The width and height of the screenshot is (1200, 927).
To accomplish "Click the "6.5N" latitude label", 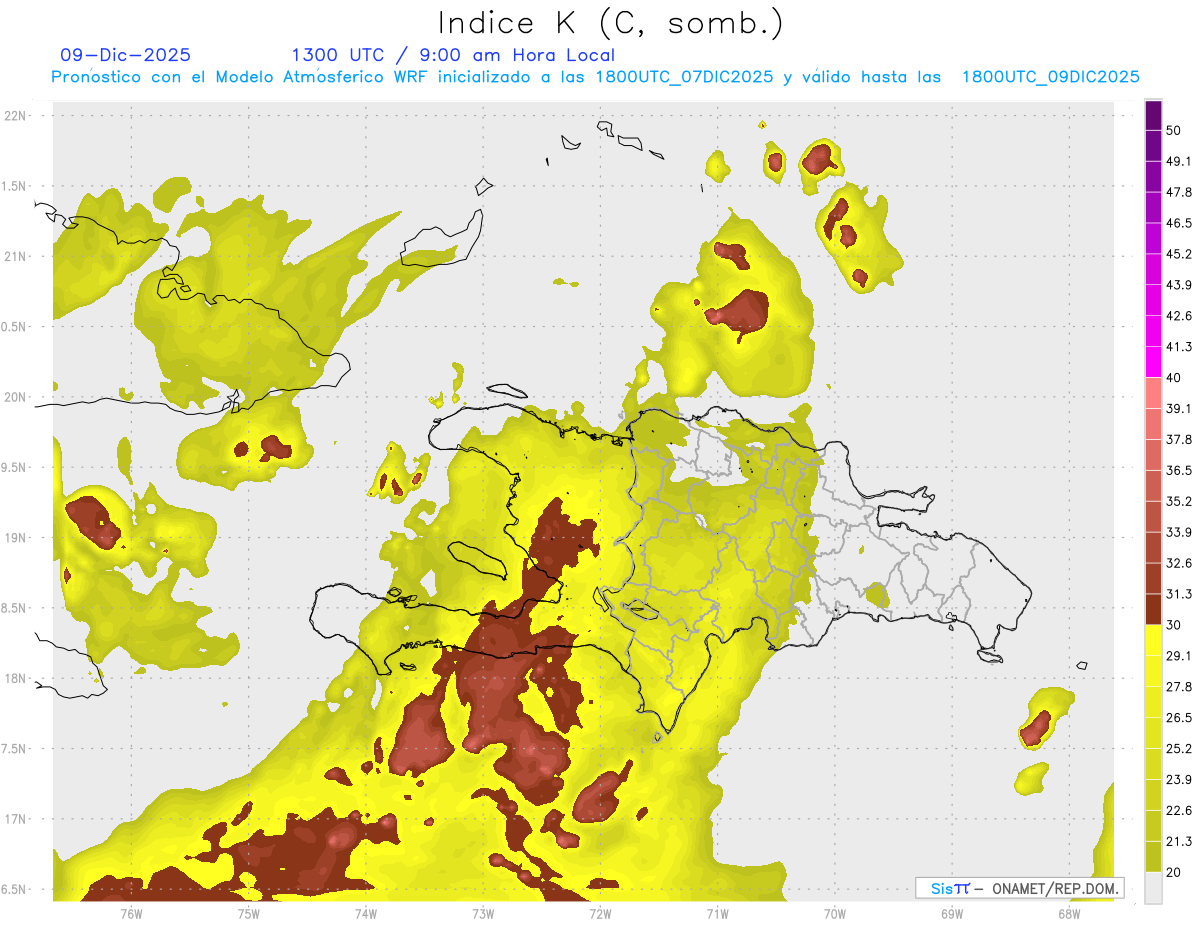I will (14, 889).
